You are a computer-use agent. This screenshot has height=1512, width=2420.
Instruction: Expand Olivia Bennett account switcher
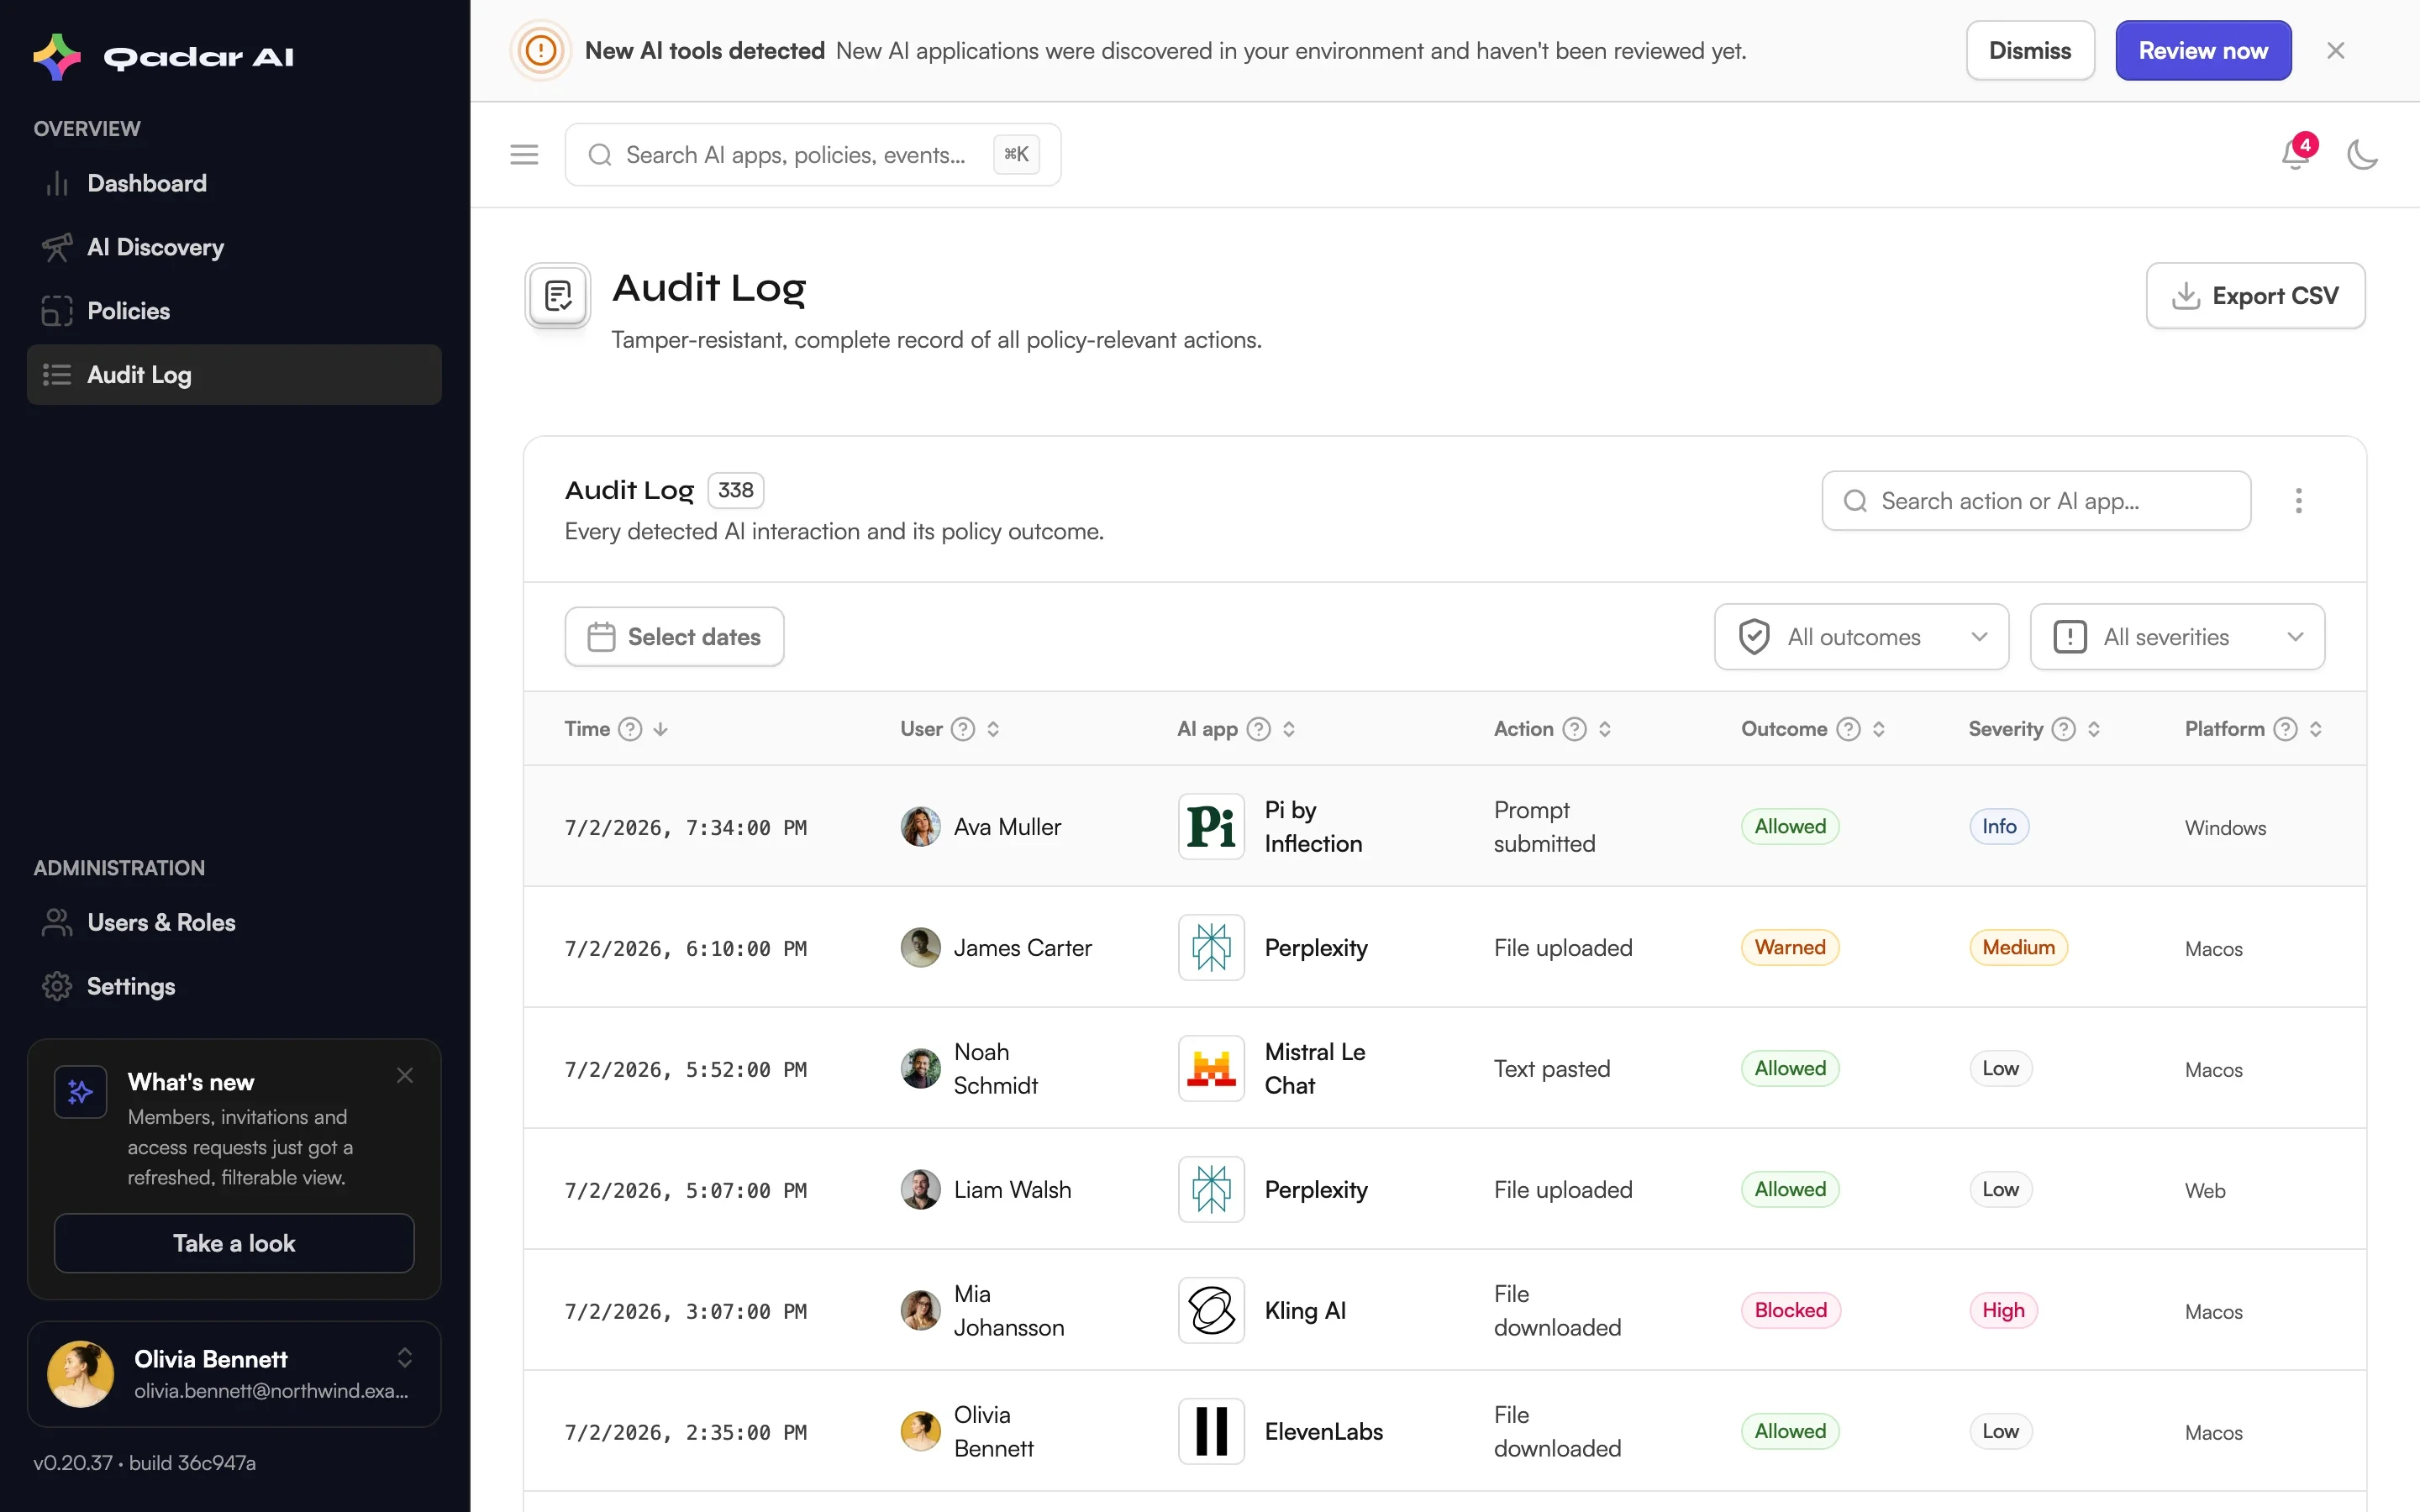point(404,1357)
